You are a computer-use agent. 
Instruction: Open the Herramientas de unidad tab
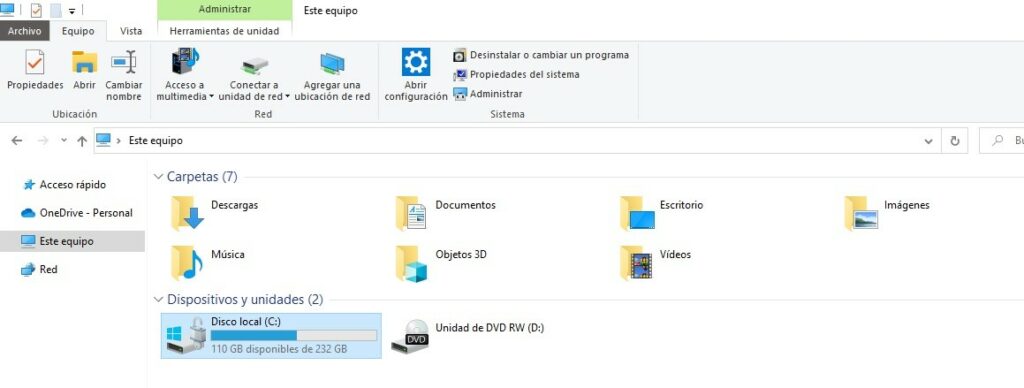click(224, 31)
